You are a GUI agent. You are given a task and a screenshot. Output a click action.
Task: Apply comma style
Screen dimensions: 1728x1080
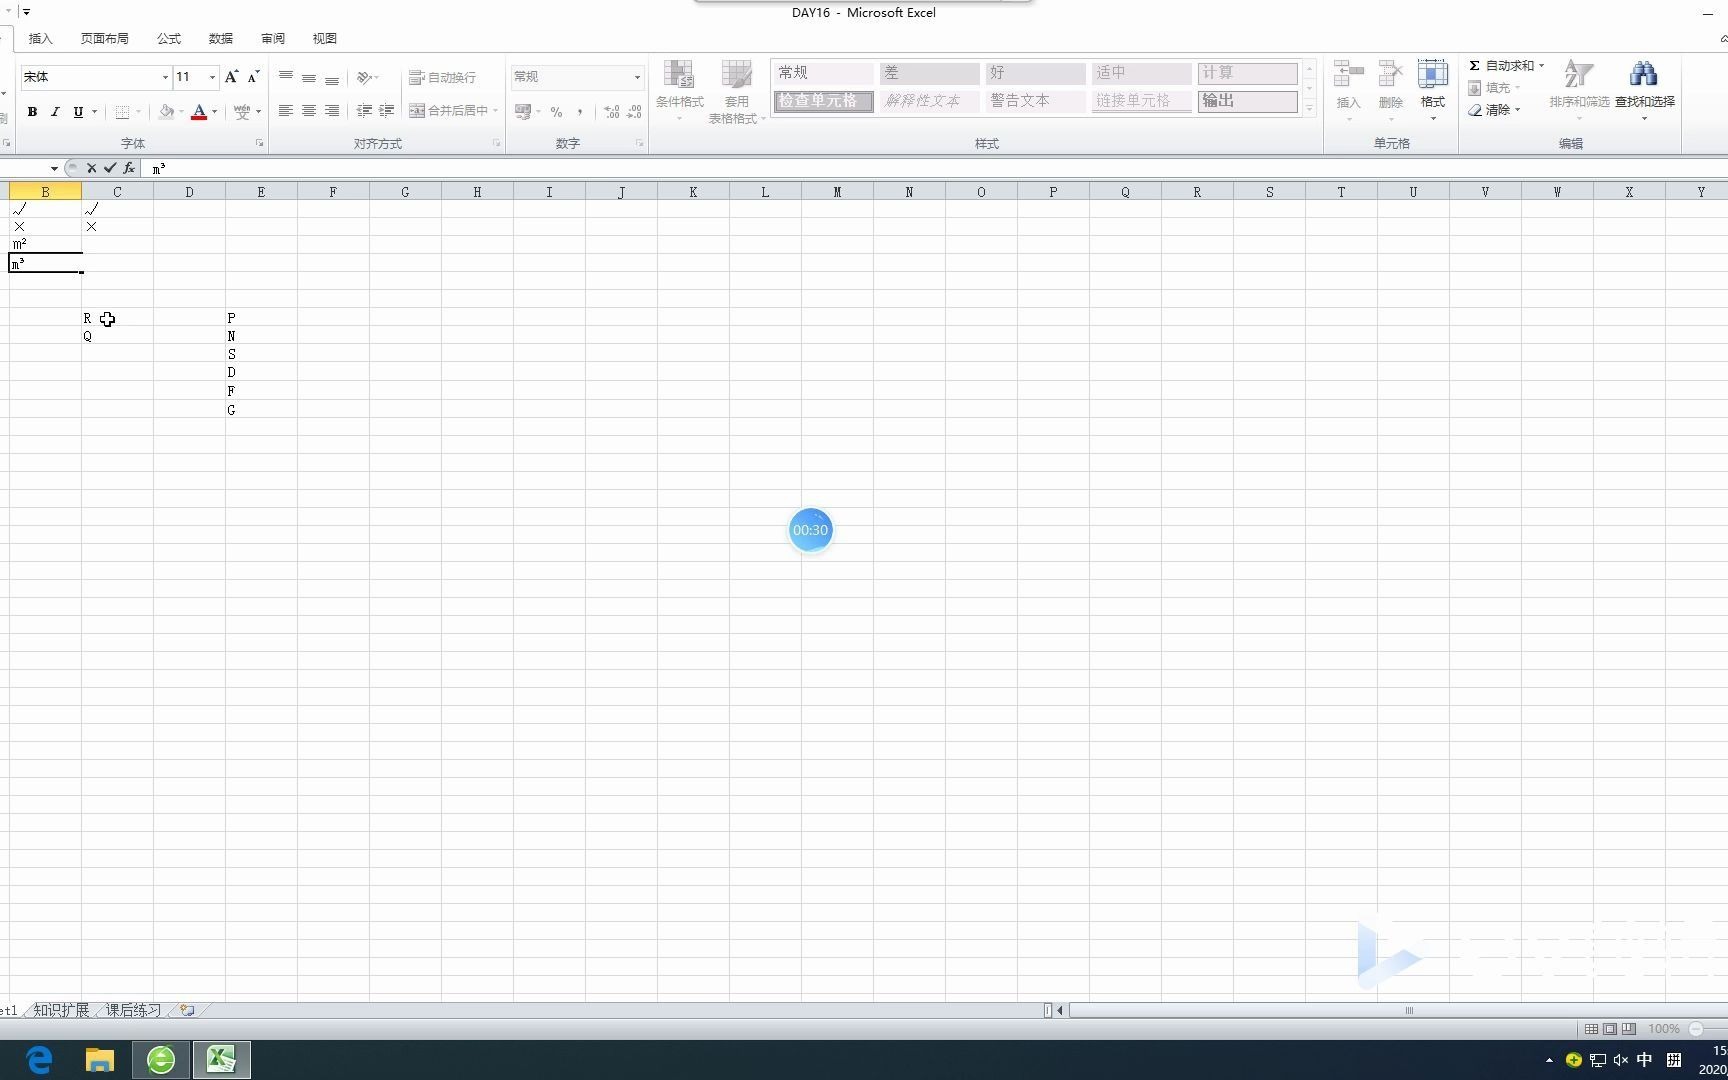580,112
